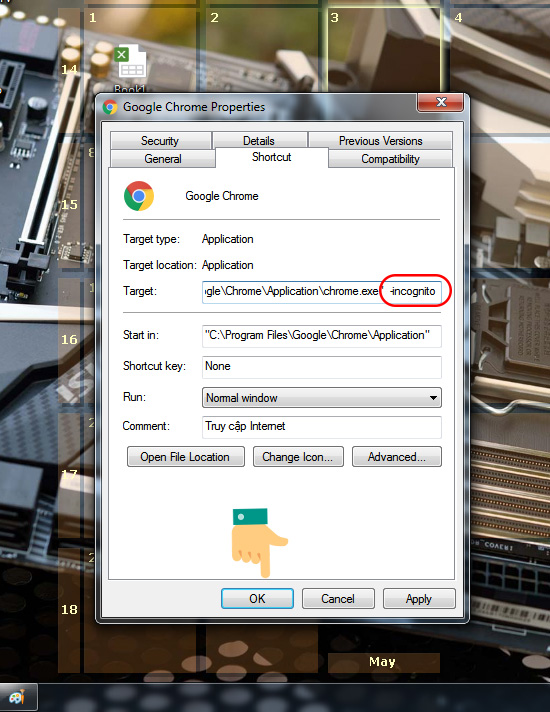The height and width of the screenshot is (712, 550).
Task: Click the Change Icon button
Action: tap(298, 457)
